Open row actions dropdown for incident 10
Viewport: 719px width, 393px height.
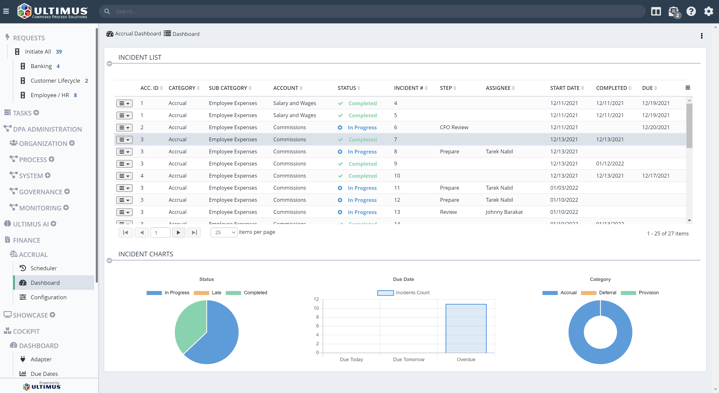[x=124, y=176]
